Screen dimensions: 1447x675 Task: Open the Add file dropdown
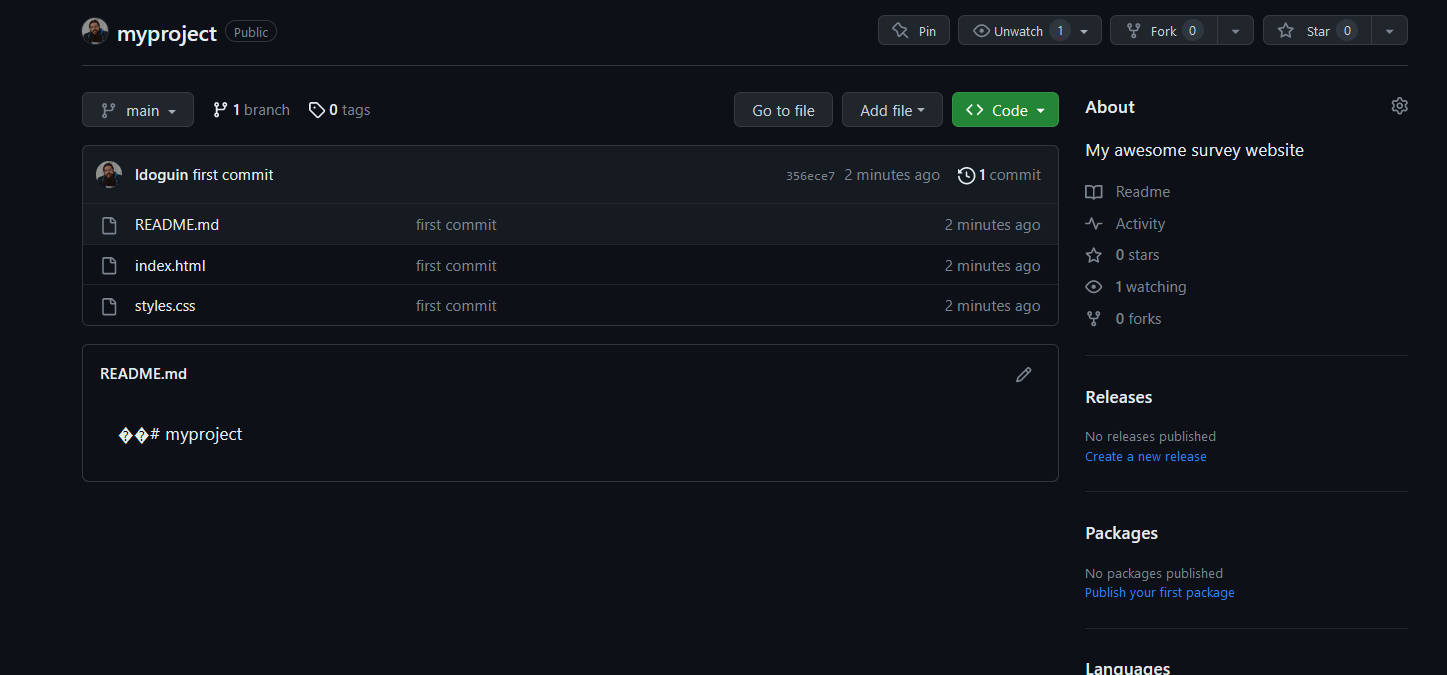pos(892,110)
